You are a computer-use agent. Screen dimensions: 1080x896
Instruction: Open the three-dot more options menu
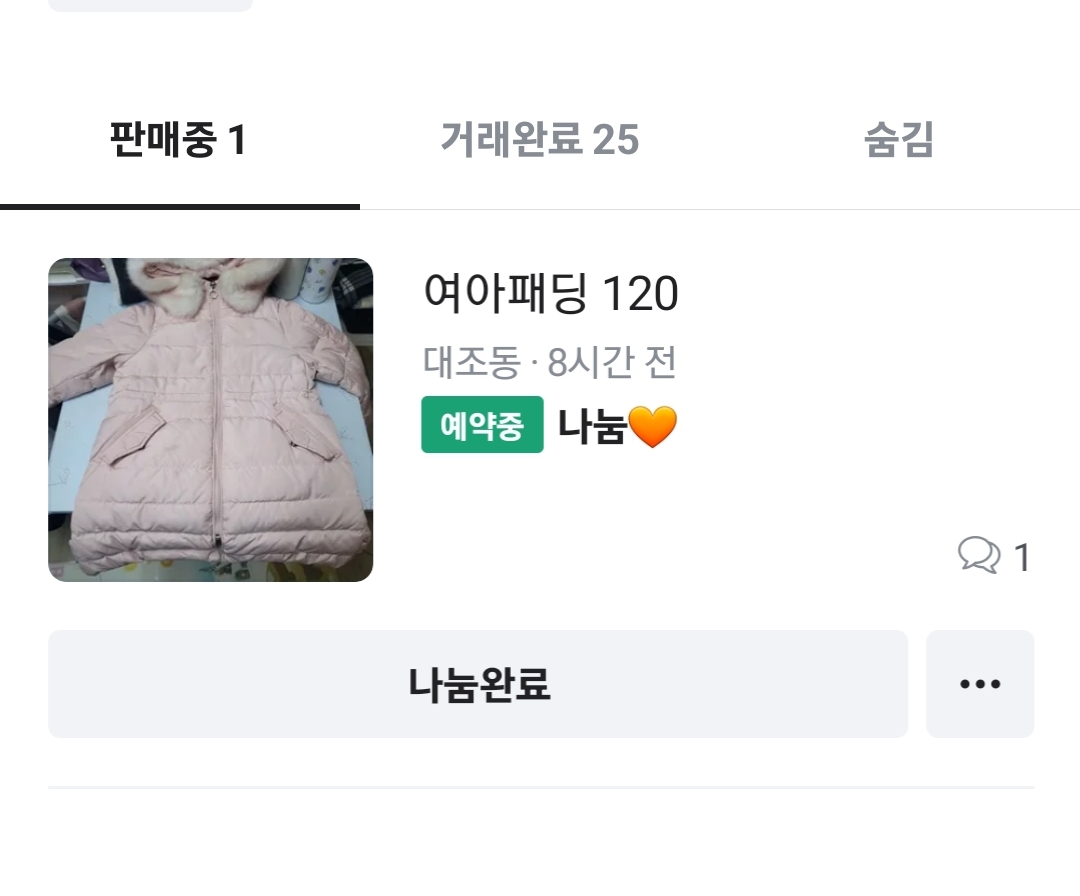(980, 684)
